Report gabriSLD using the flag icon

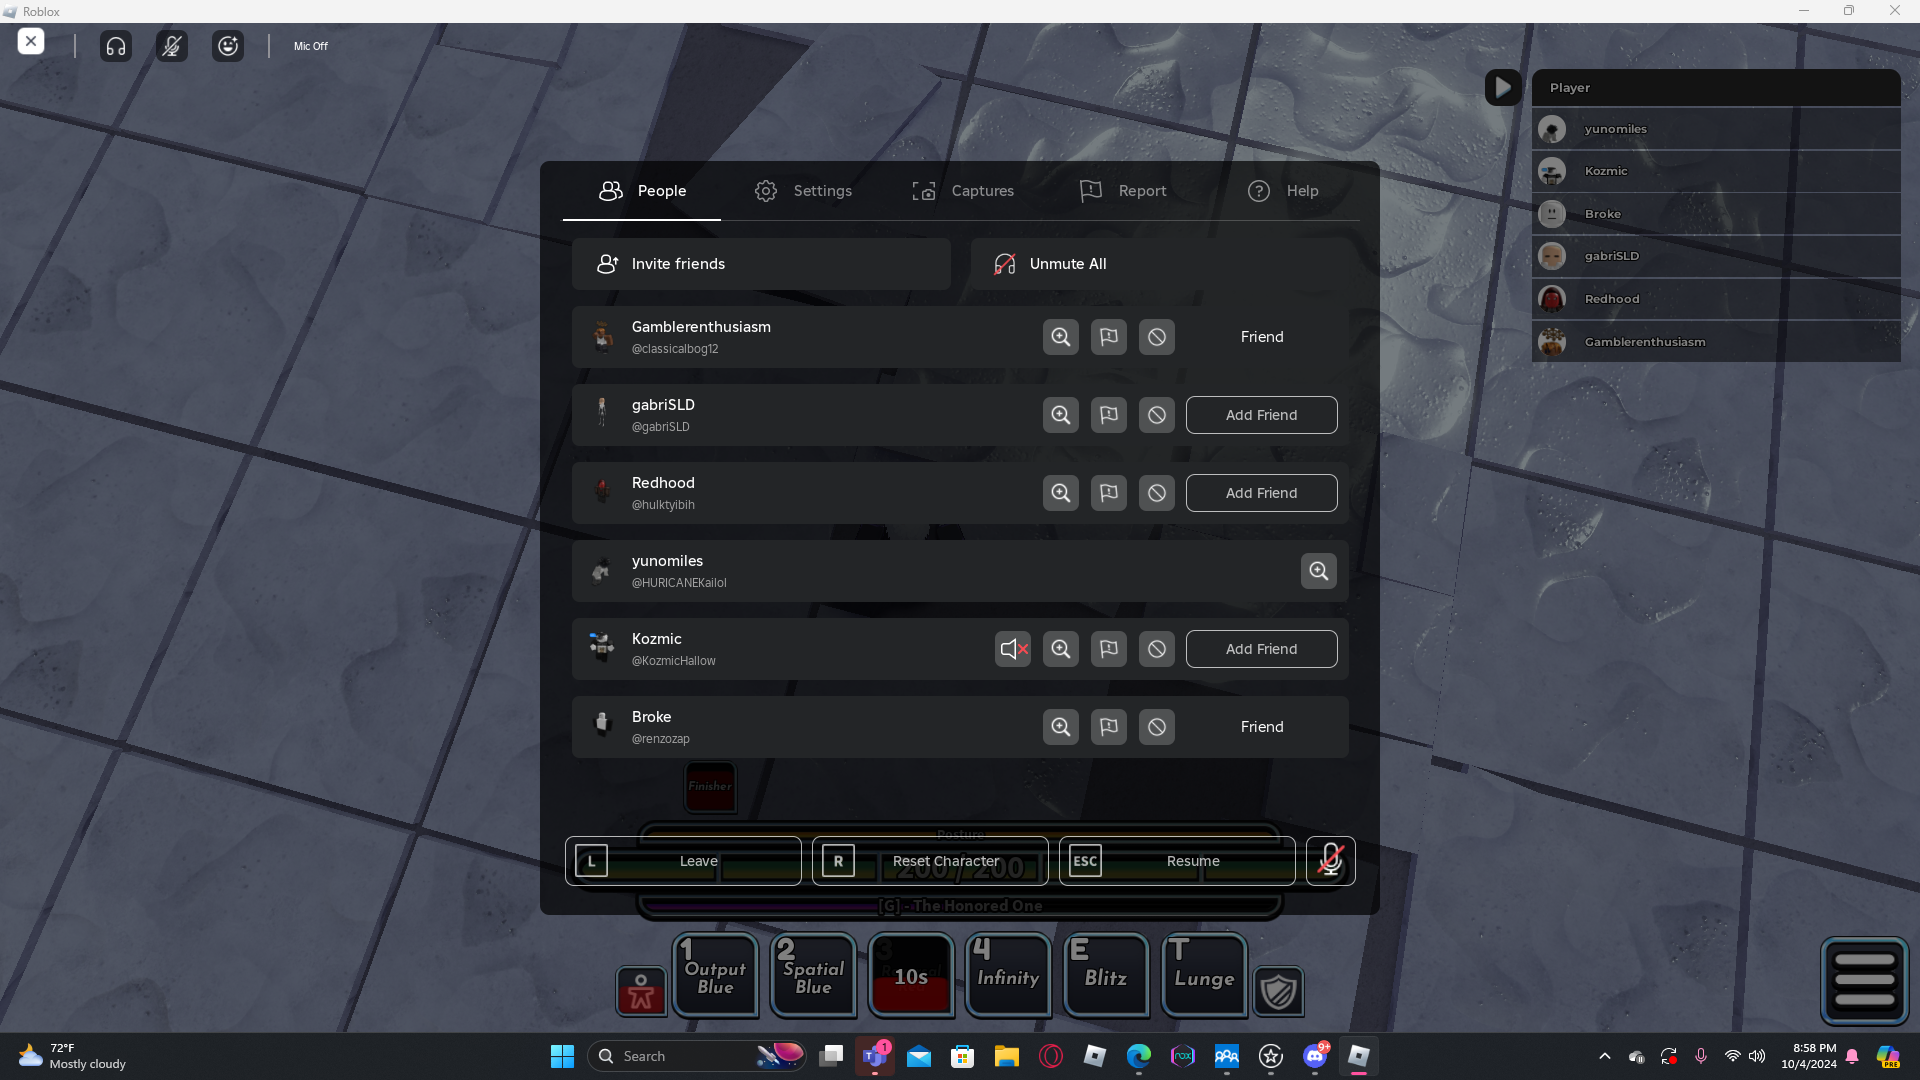(x=1109, y=415)
